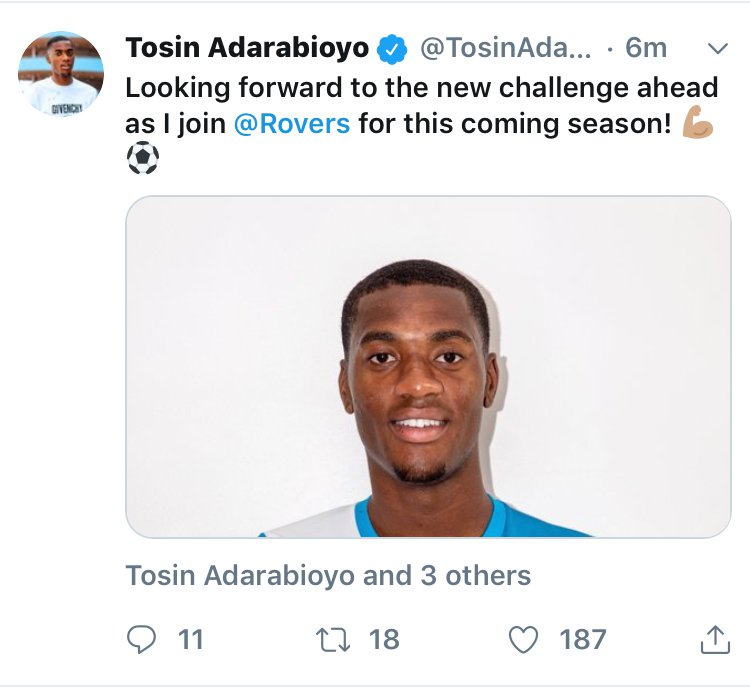Click the @TosinAda... handle
Screen dimensions: 750x694
[506, 48]
